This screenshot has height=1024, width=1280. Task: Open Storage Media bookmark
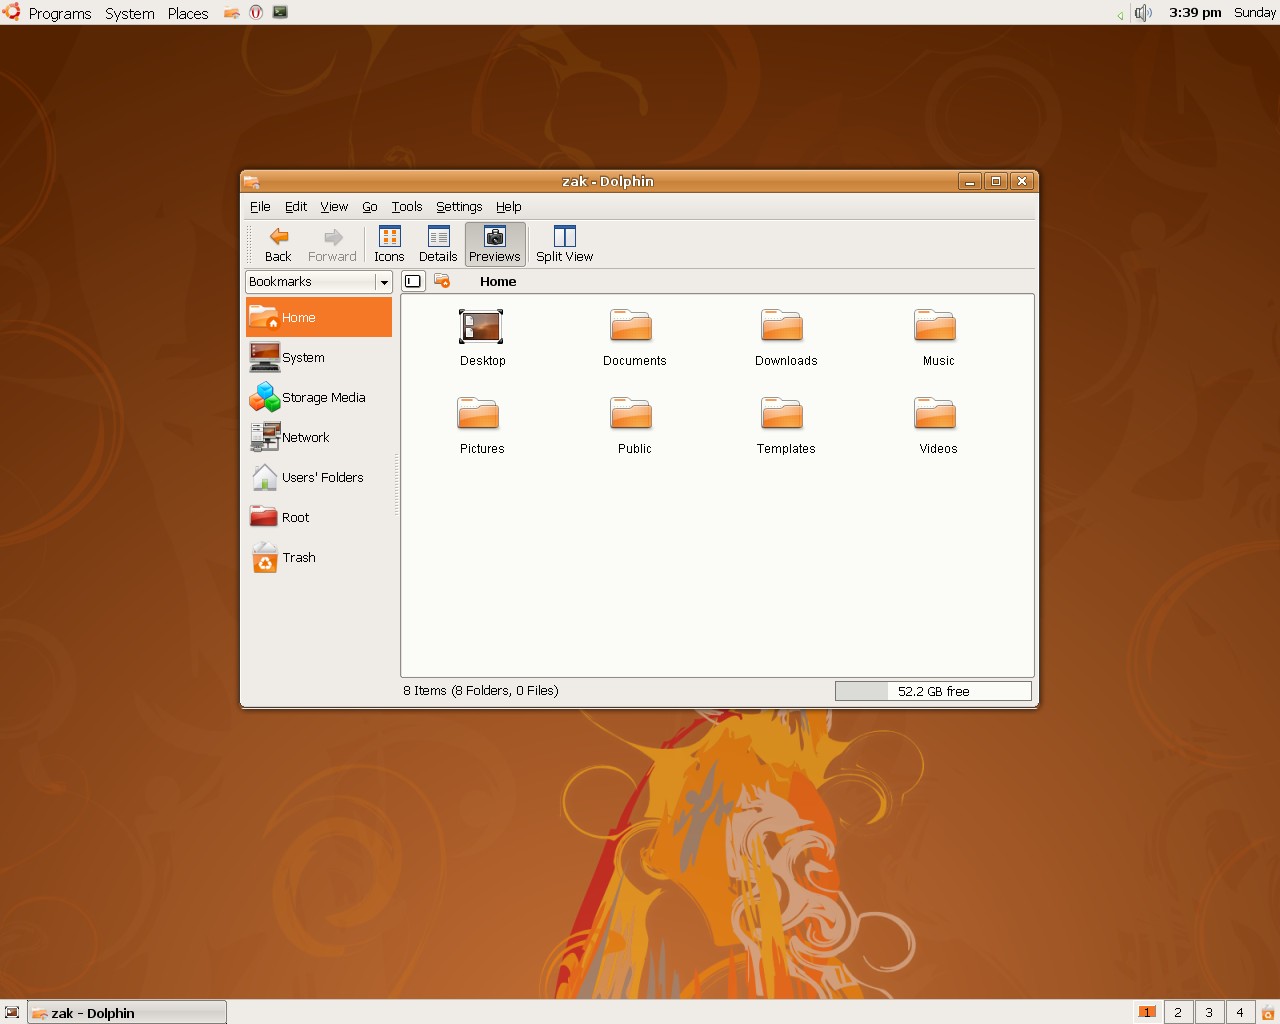click(x=319, y=397)
